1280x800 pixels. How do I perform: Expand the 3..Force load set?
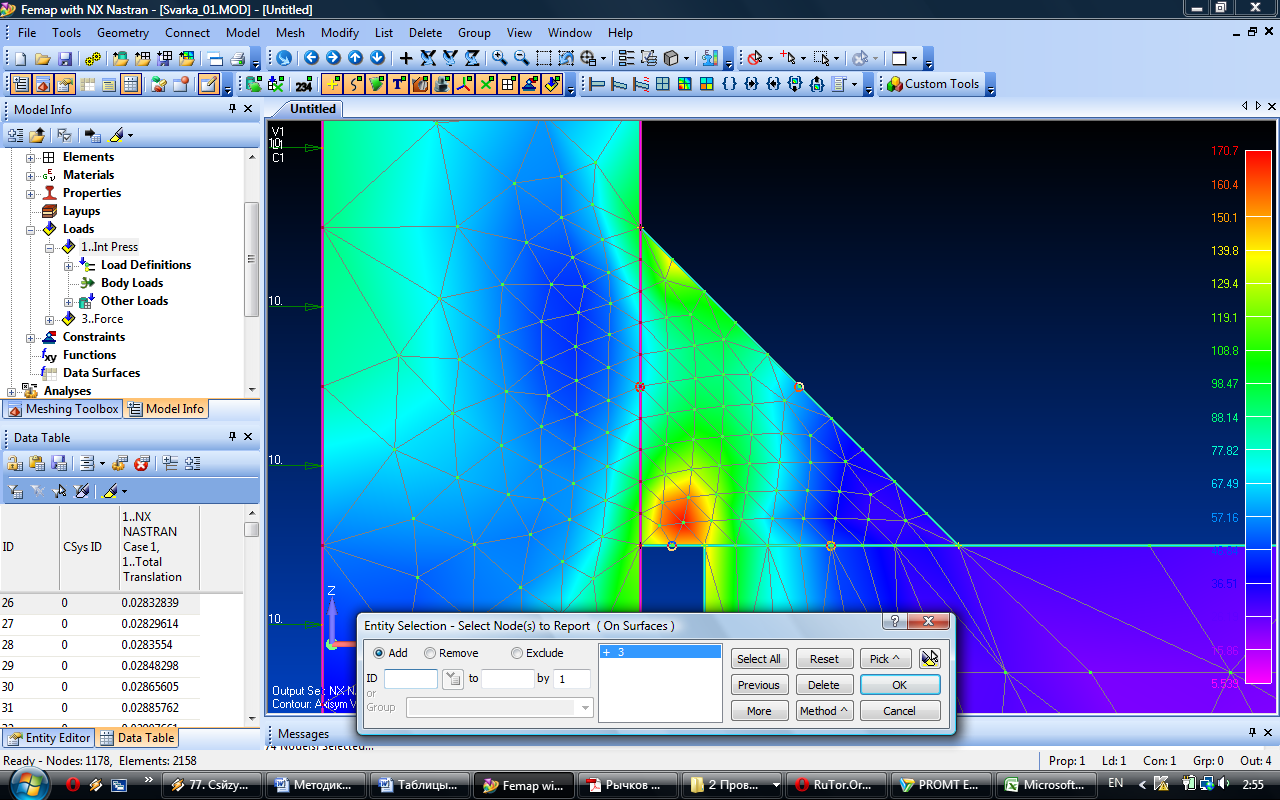(x=49, y=320)
